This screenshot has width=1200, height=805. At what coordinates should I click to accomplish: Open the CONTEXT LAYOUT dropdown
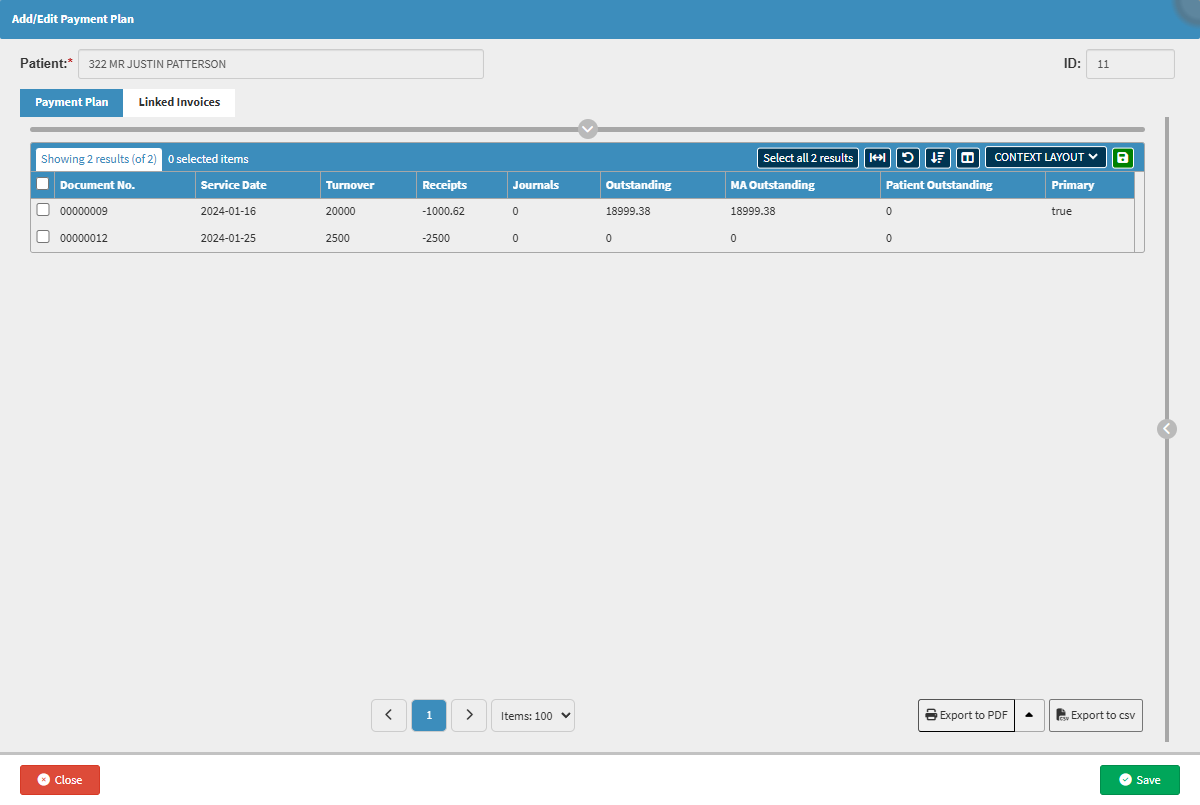pos(1046,158)
